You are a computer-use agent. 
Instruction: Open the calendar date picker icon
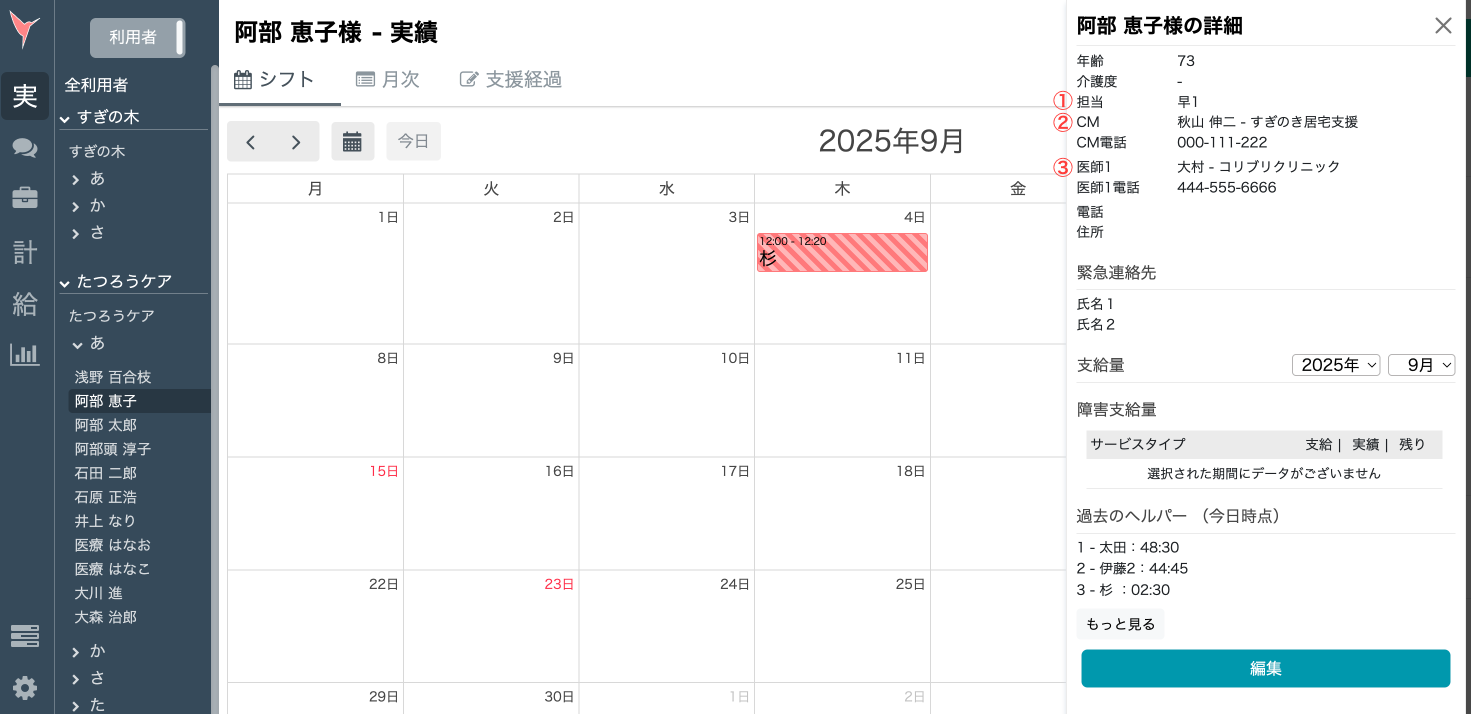click(x=353, y=141)
